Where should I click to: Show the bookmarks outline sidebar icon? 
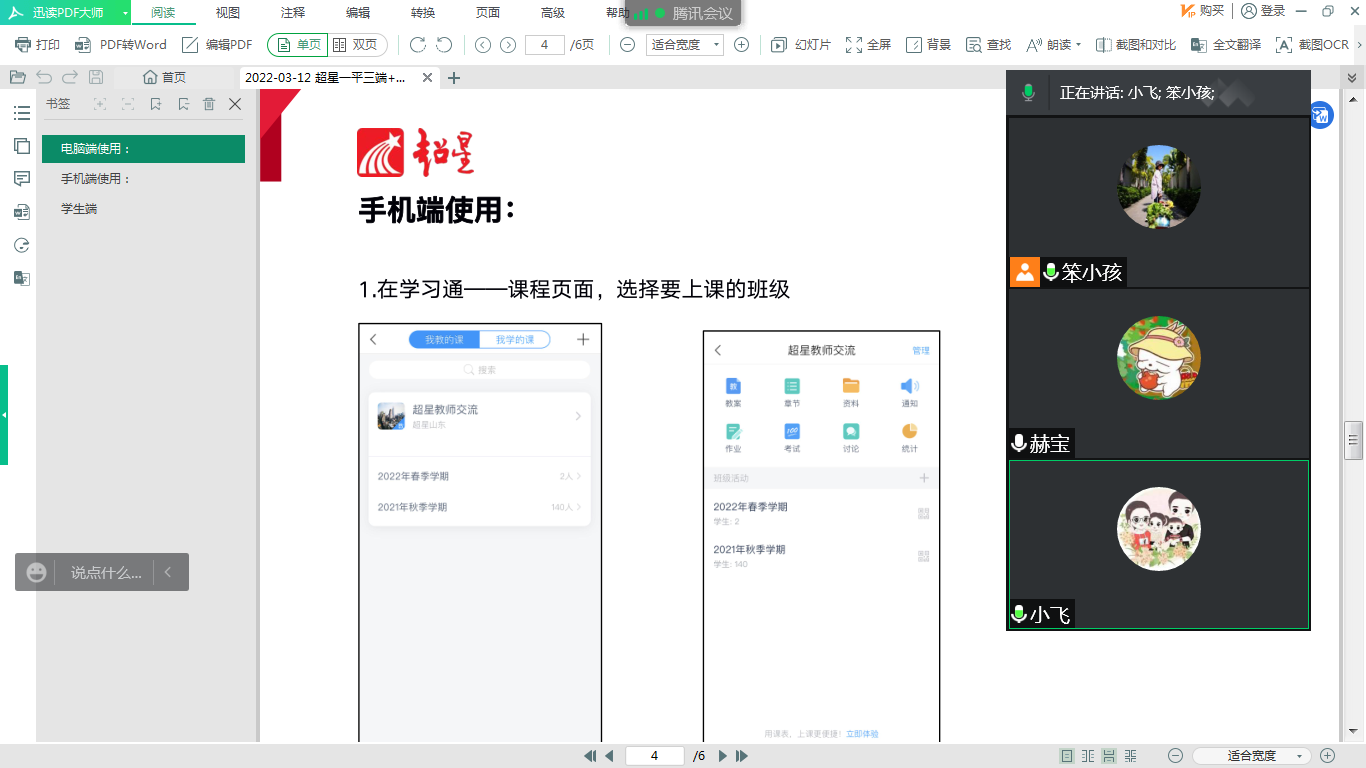(x=21, y=113)
